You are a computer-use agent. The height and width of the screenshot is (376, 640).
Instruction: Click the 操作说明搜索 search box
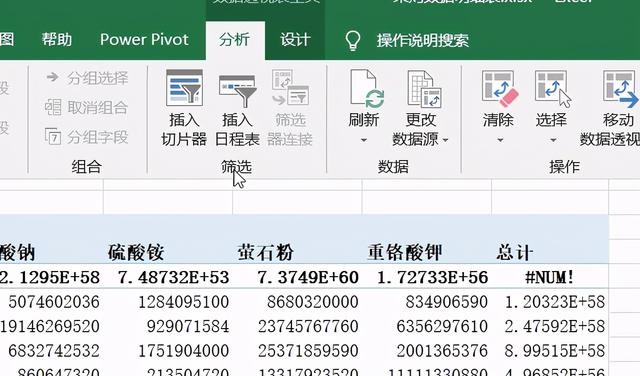[422, 40]
